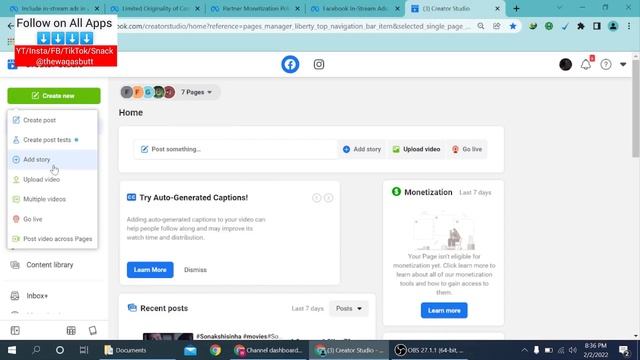Click the browser address bar URL
This screenshot has height=360, width=640.
pyautogui.click(x=293, y=26)
